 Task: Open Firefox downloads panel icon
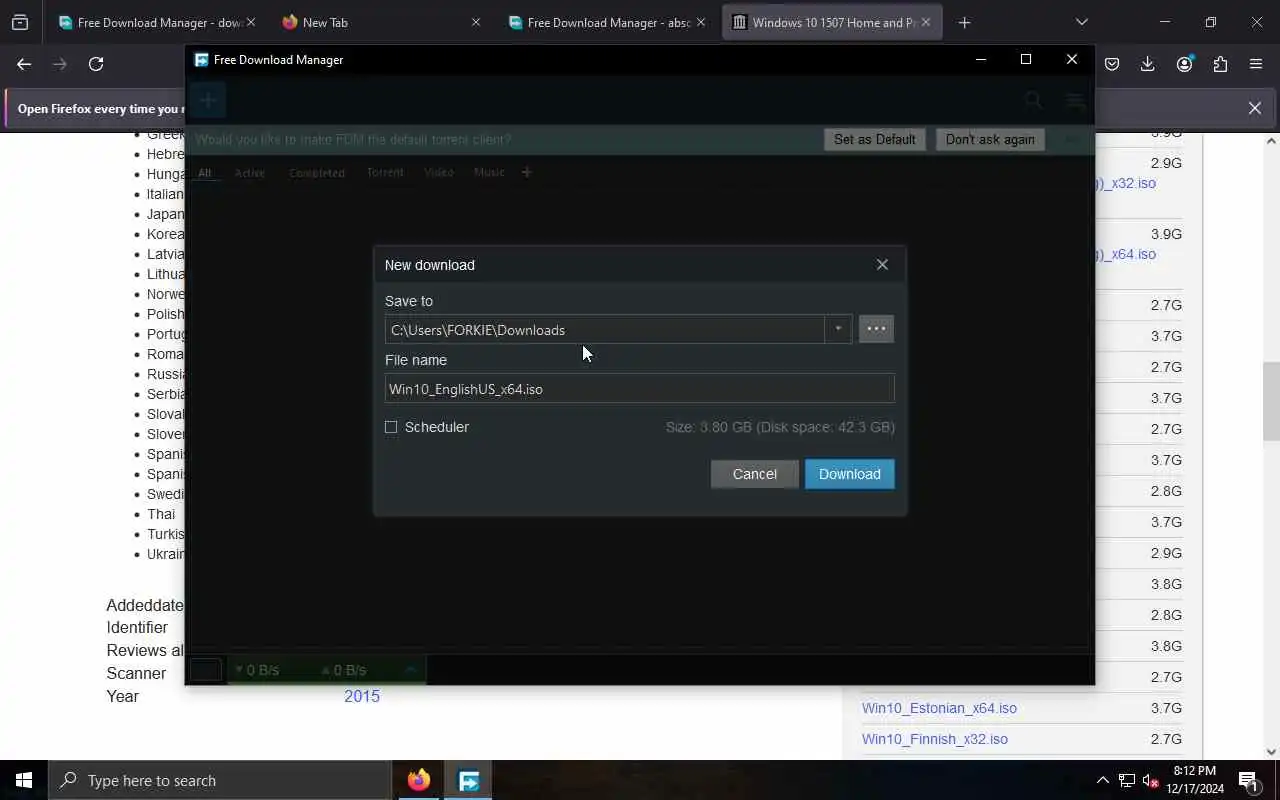(1148, 64)
